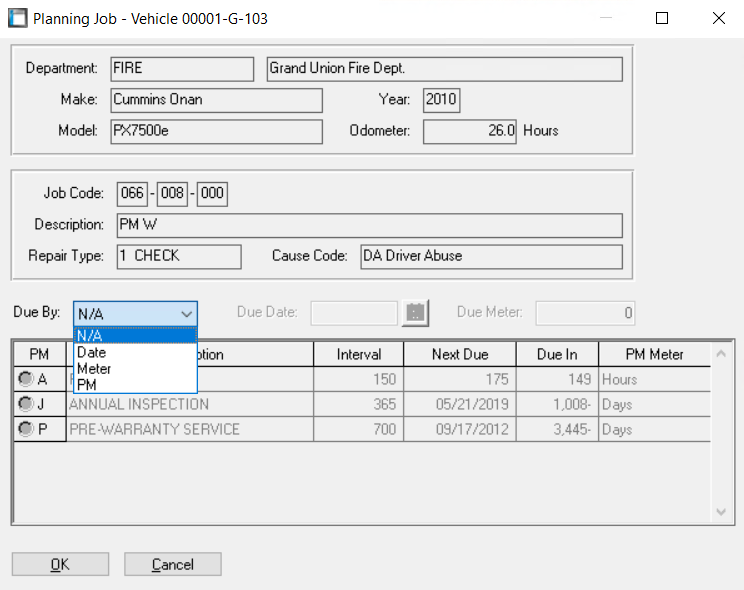Collapse the Due By dropdown arrow
The width and height of the screenshot is (744, 590).
point(186,314)
